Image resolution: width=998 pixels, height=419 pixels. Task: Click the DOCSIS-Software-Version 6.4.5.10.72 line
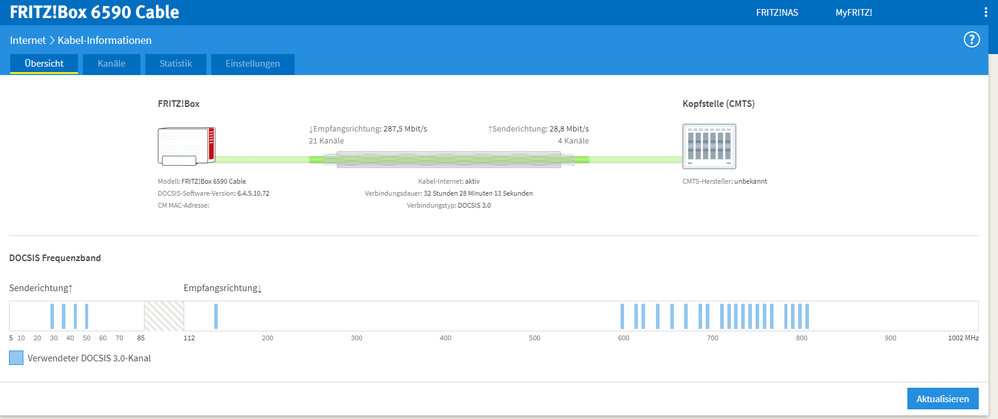(214, 193)
